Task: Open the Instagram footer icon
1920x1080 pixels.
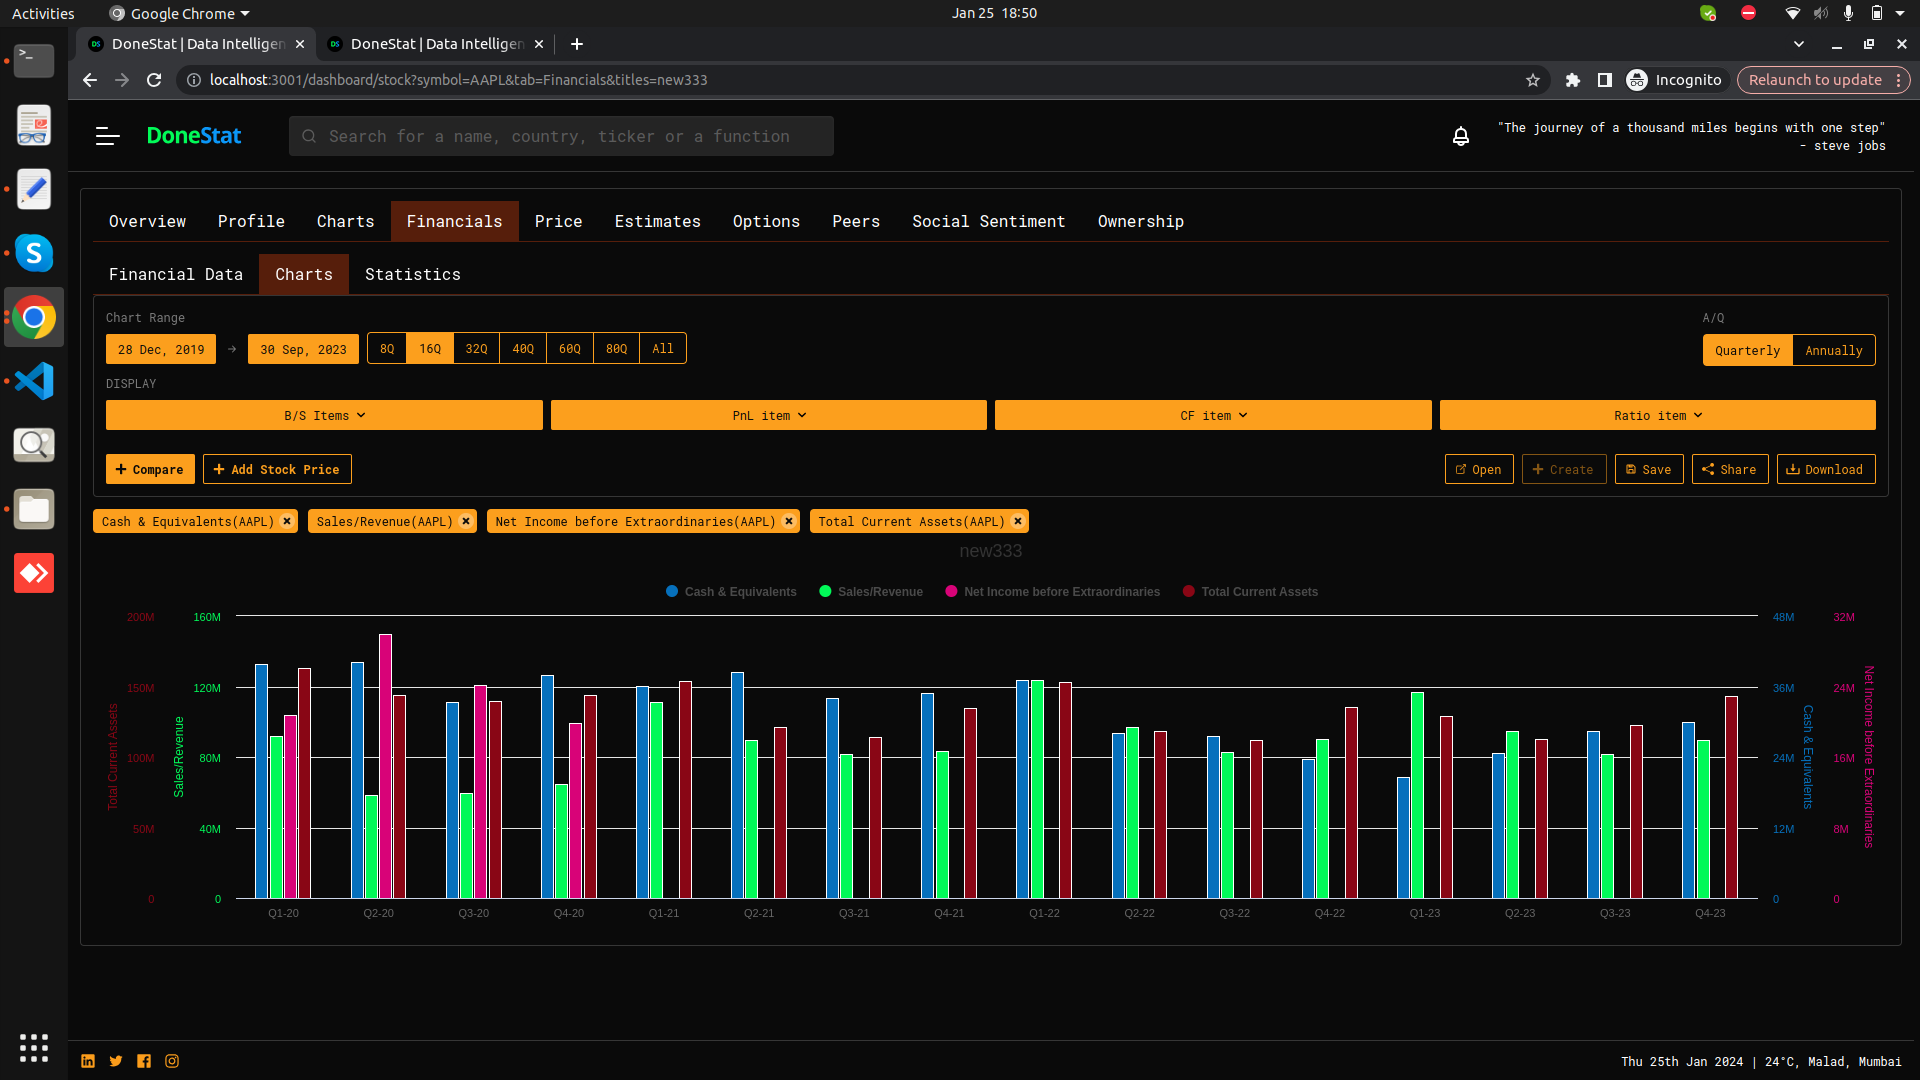Action: point(172,1061)
